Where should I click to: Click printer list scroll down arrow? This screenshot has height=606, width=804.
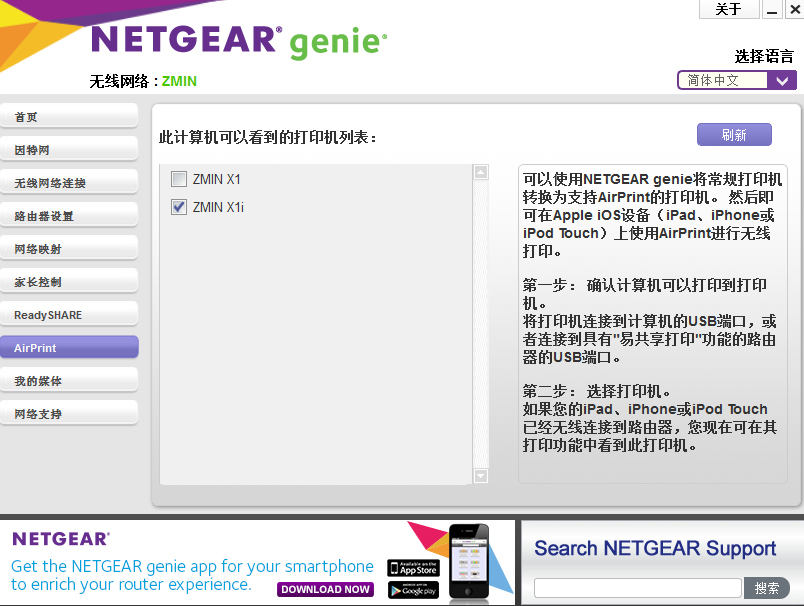pos(480,476)
